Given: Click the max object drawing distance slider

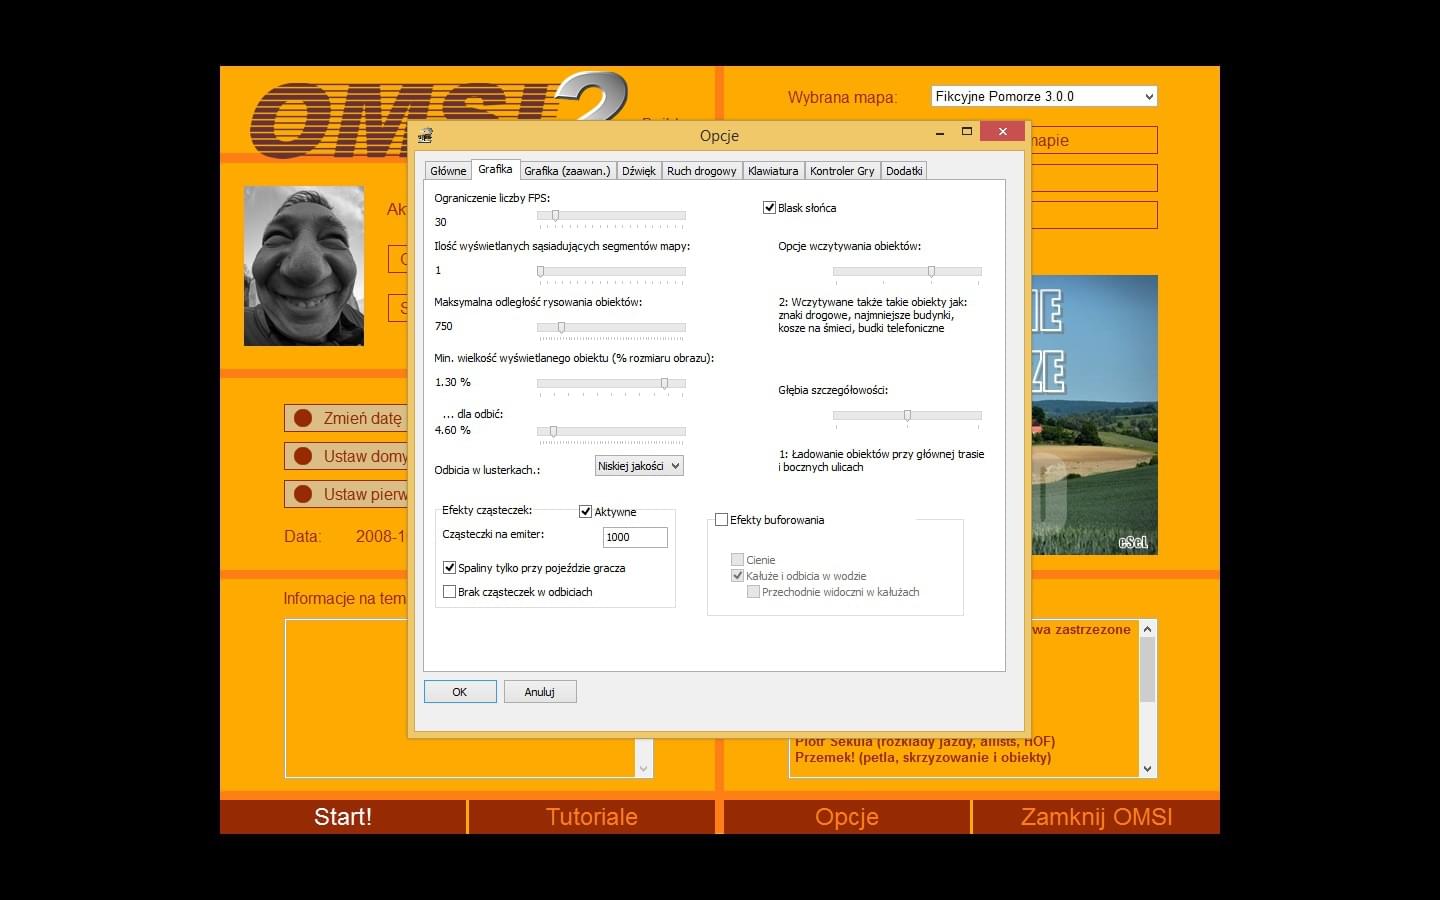Looking at the screenshot, I should [x=611, y=328].
